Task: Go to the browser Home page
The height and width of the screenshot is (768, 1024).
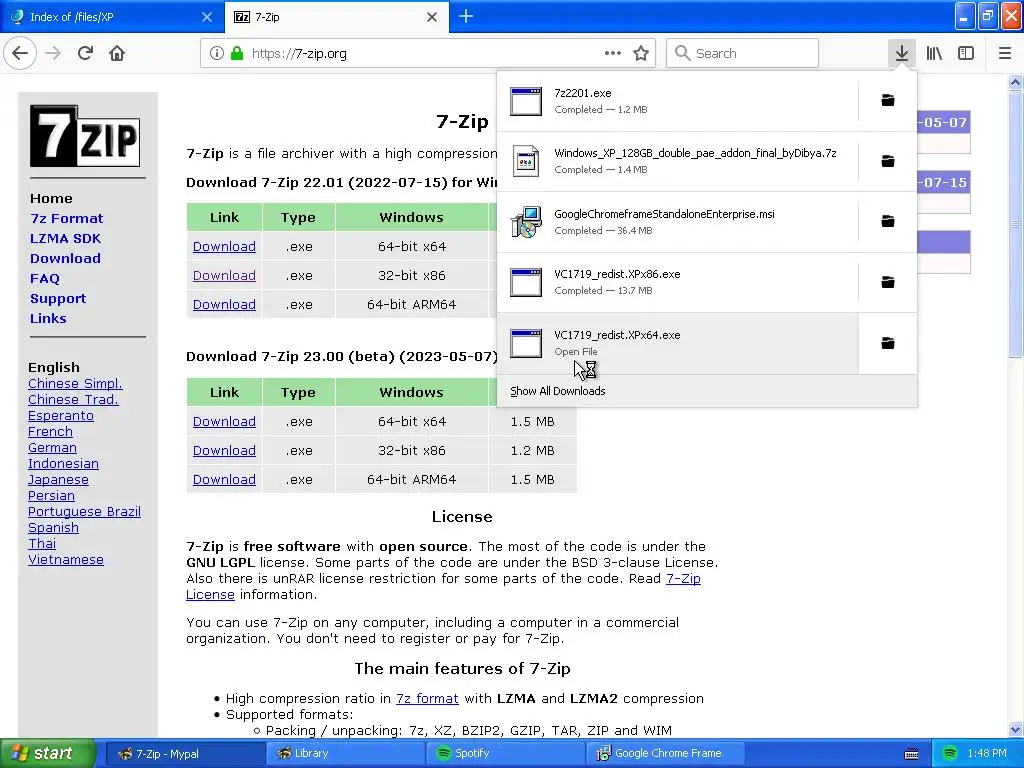Action: click(117, 54)
